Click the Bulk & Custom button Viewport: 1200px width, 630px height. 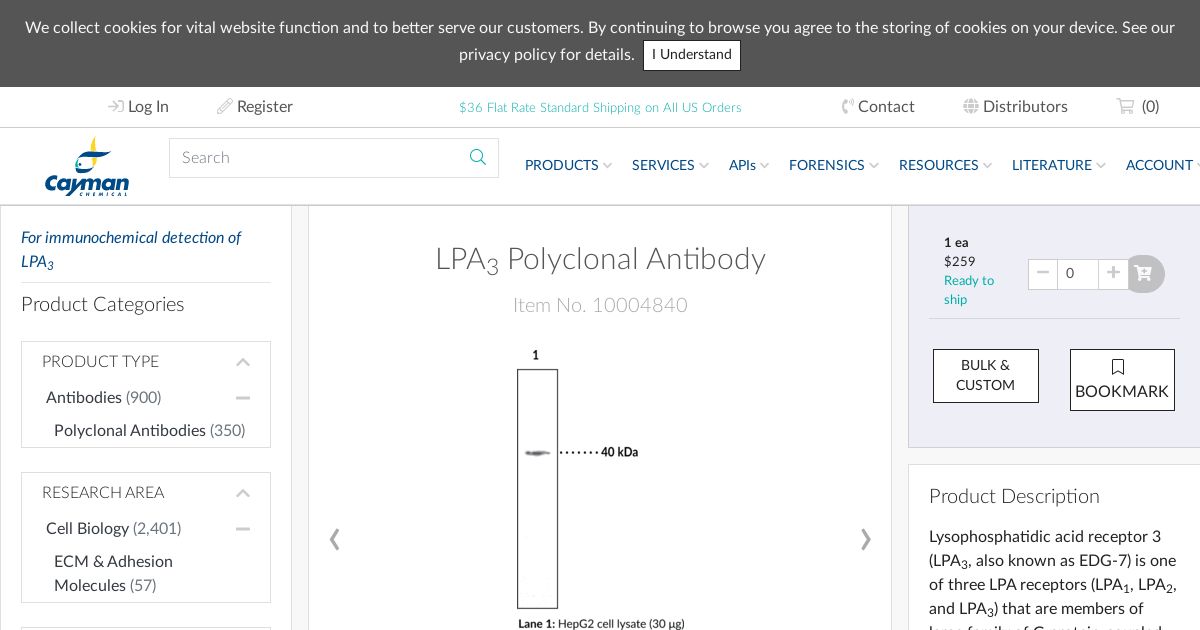point(985,376)
